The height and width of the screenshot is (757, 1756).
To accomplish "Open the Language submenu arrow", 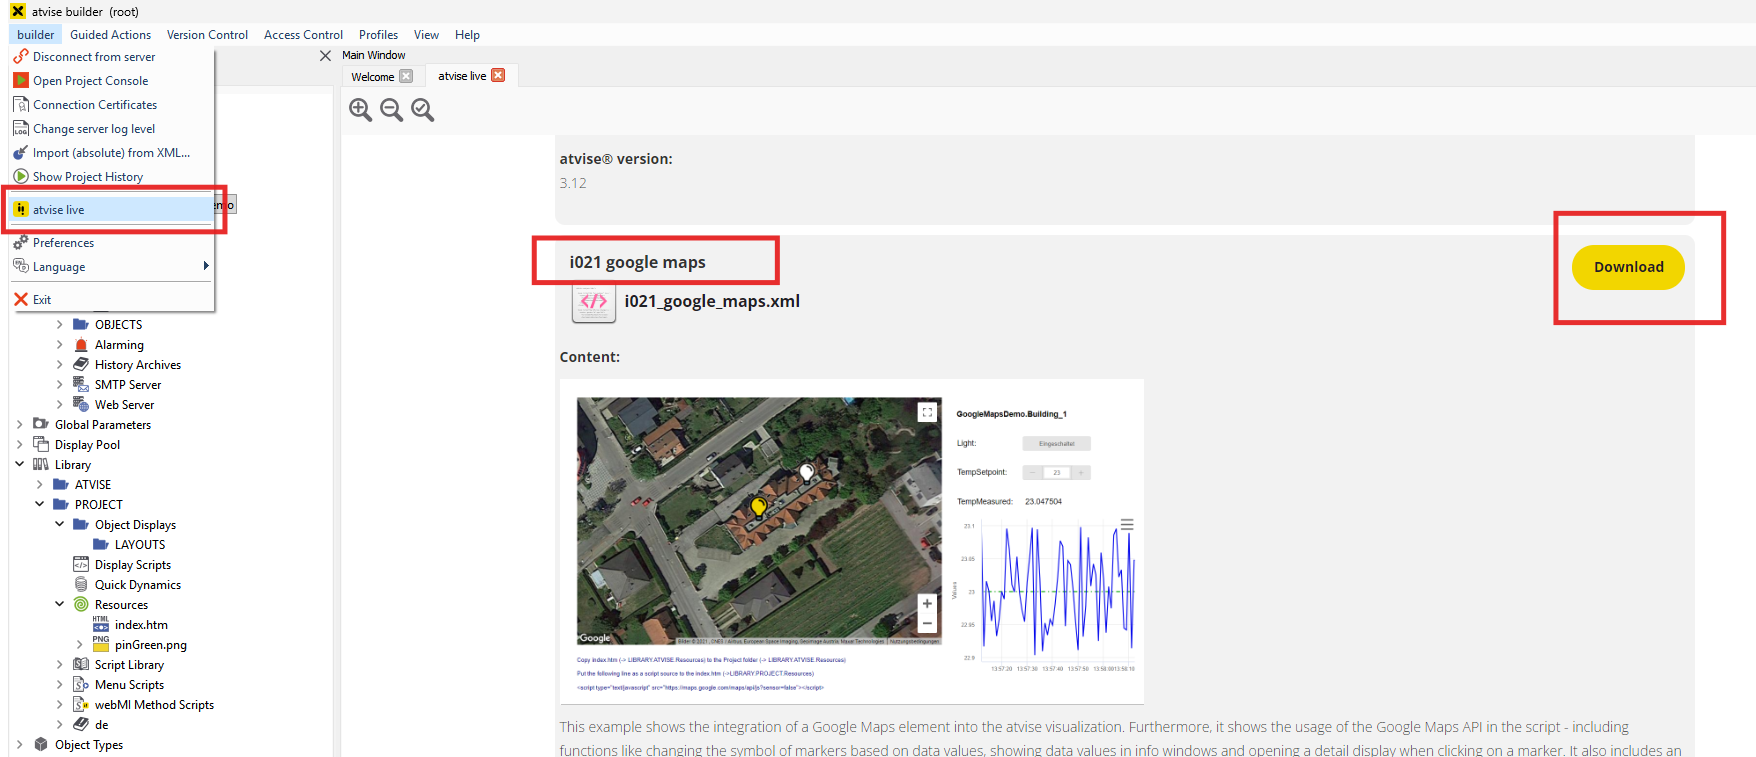I will (x=206, y=266).
